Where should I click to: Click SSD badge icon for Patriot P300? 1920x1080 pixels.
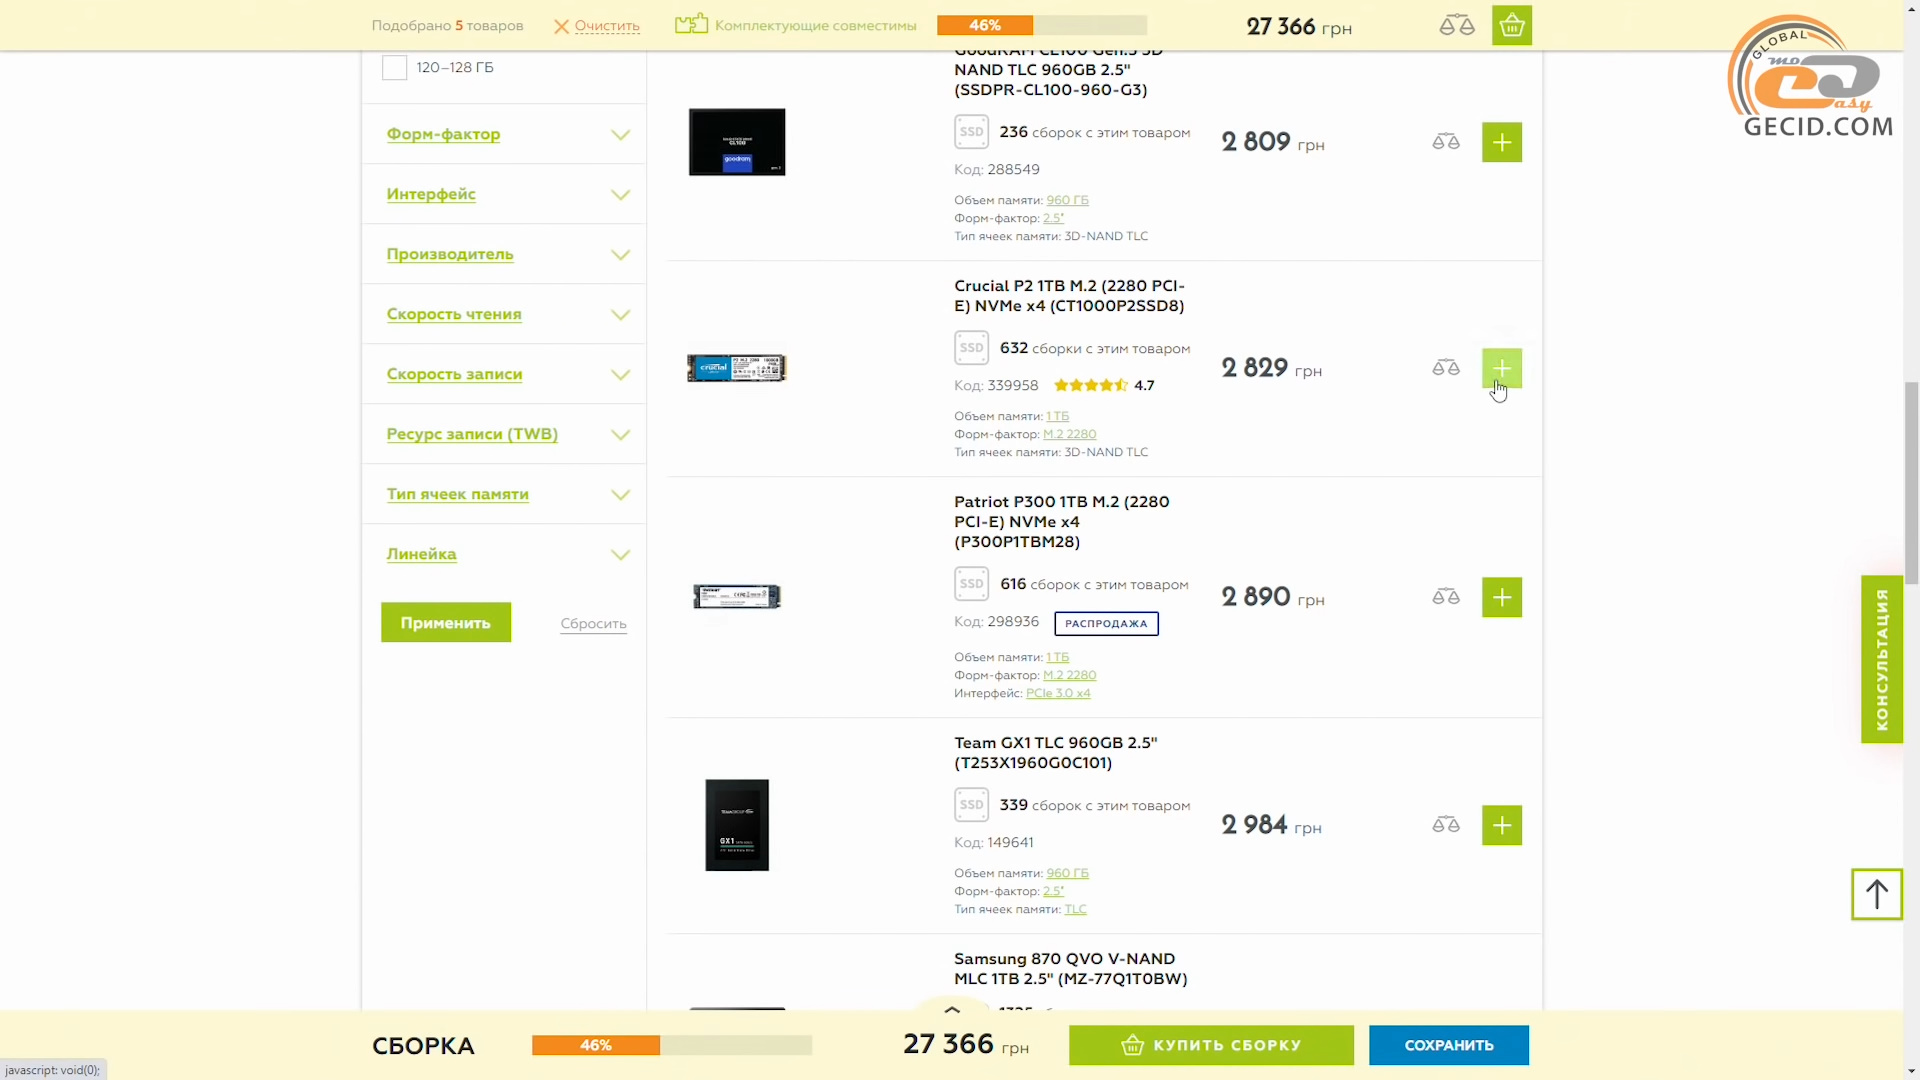click(x=971, y=584)
